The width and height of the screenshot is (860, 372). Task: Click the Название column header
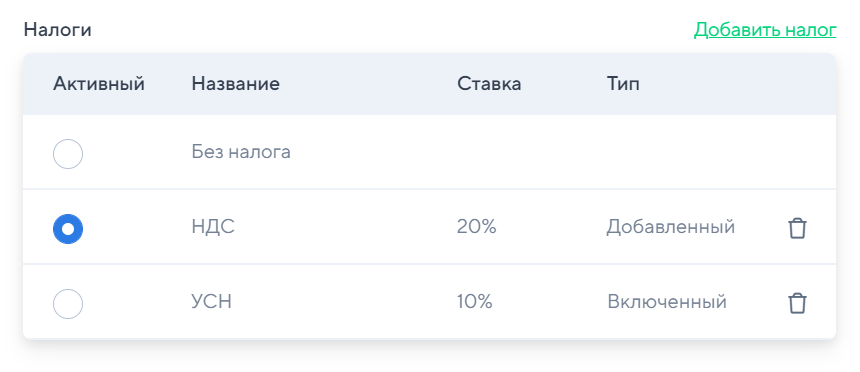click(235, 84)
